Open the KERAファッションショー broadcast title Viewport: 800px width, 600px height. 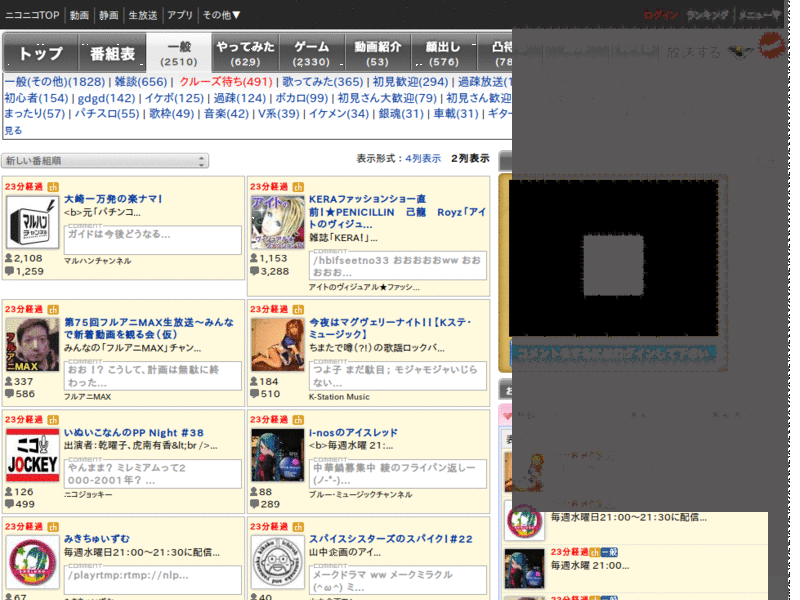tap(397, 211)
